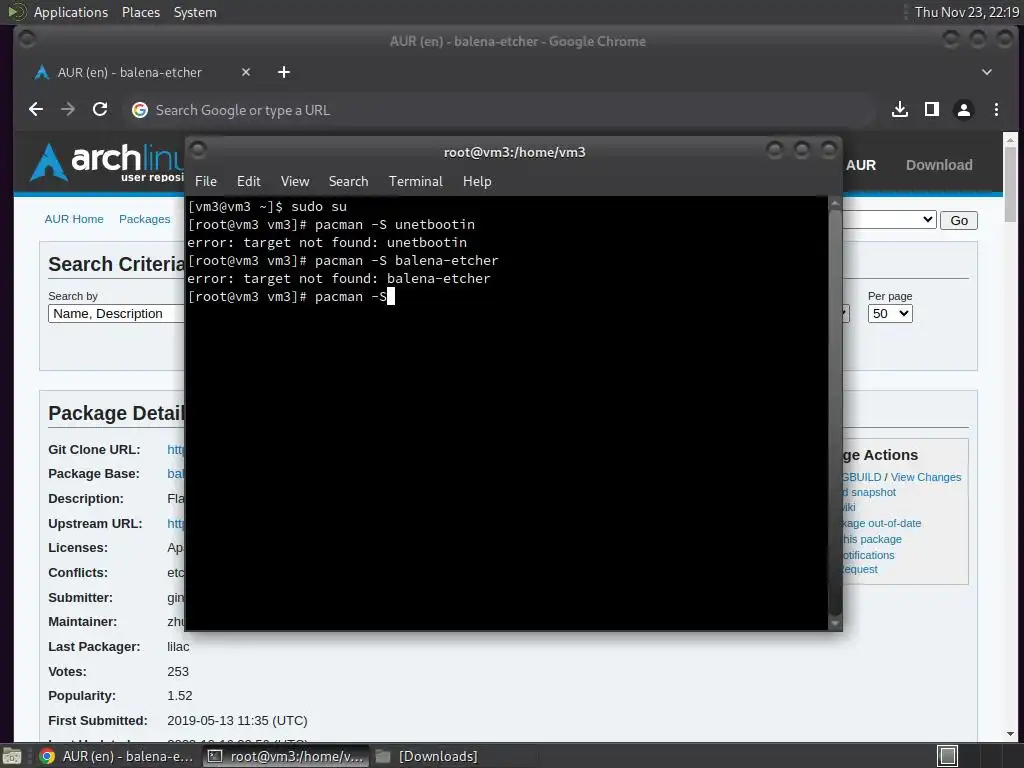Open Terminal's File menu
The image size is (1024, 768).
(206, 182)
